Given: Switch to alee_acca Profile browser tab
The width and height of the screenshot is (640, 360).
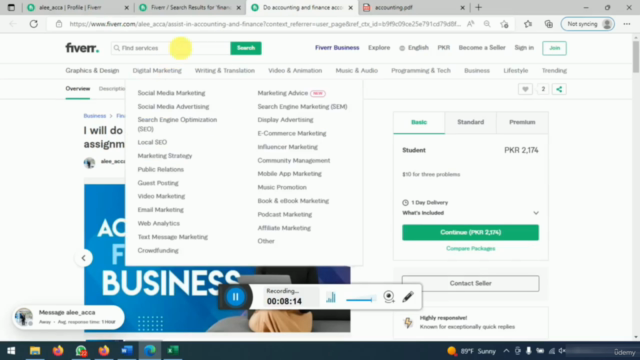Looking at the screenshot, I should click(78, 8).
